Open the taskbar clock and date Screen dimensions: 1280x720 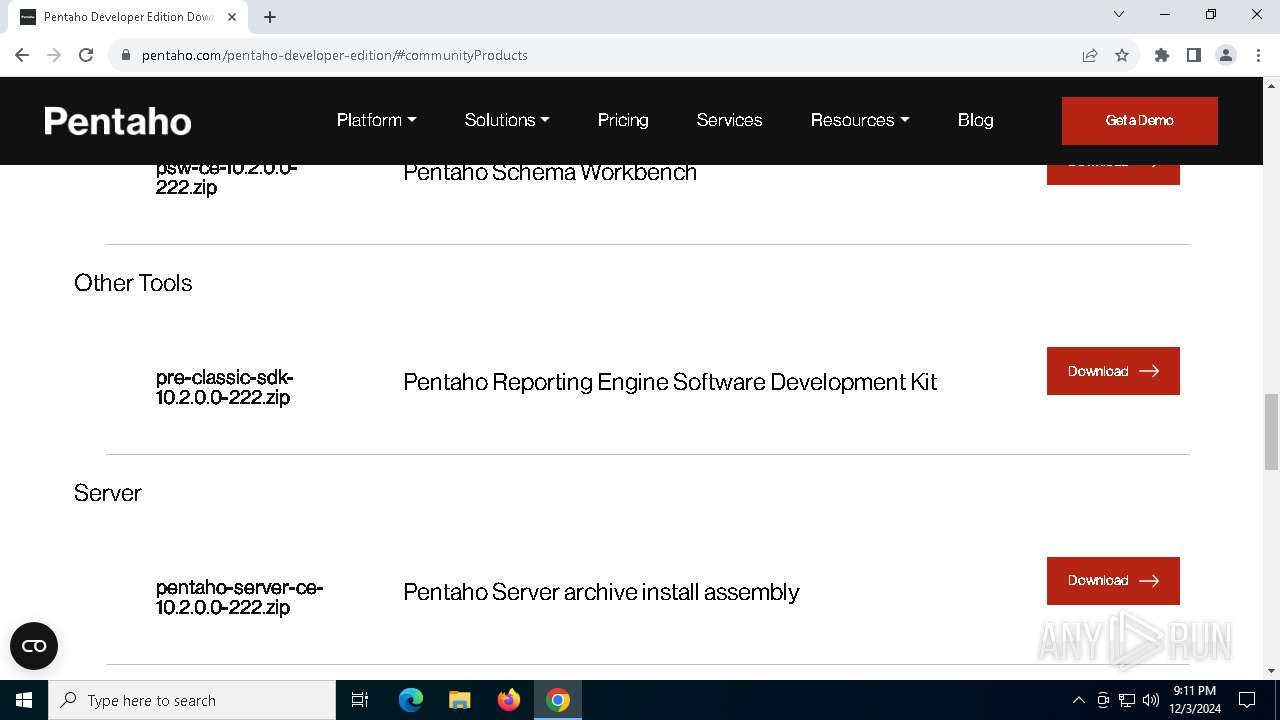pos(1195,700)
